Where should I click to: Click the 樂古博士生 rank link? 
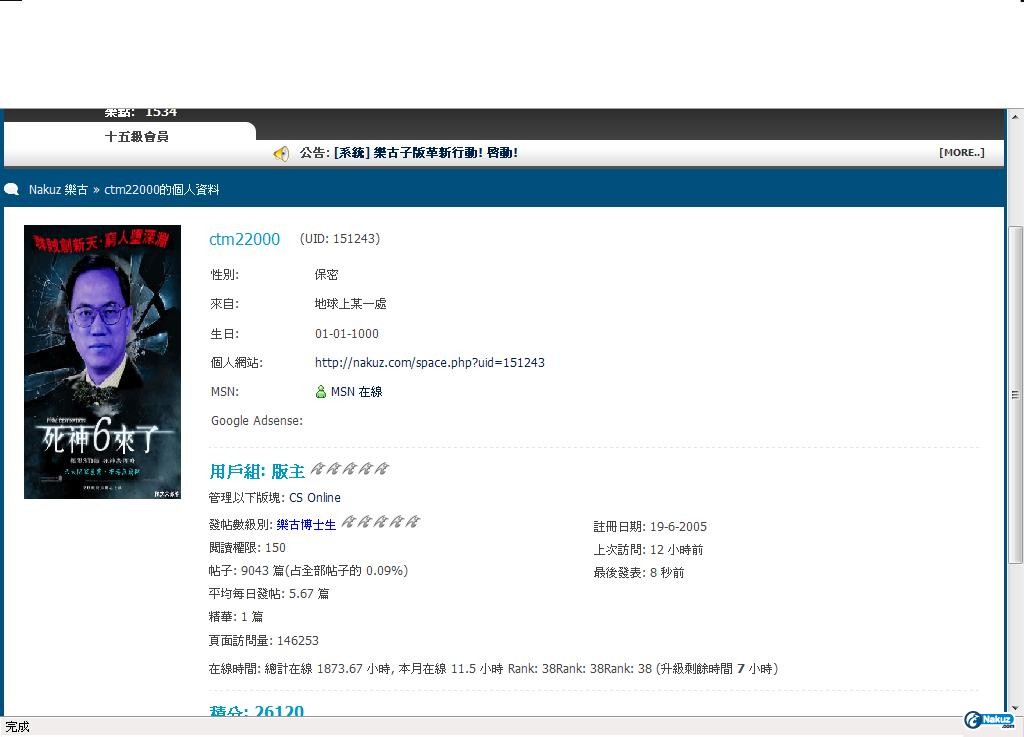pyautogui.click(x=306, y=525)
